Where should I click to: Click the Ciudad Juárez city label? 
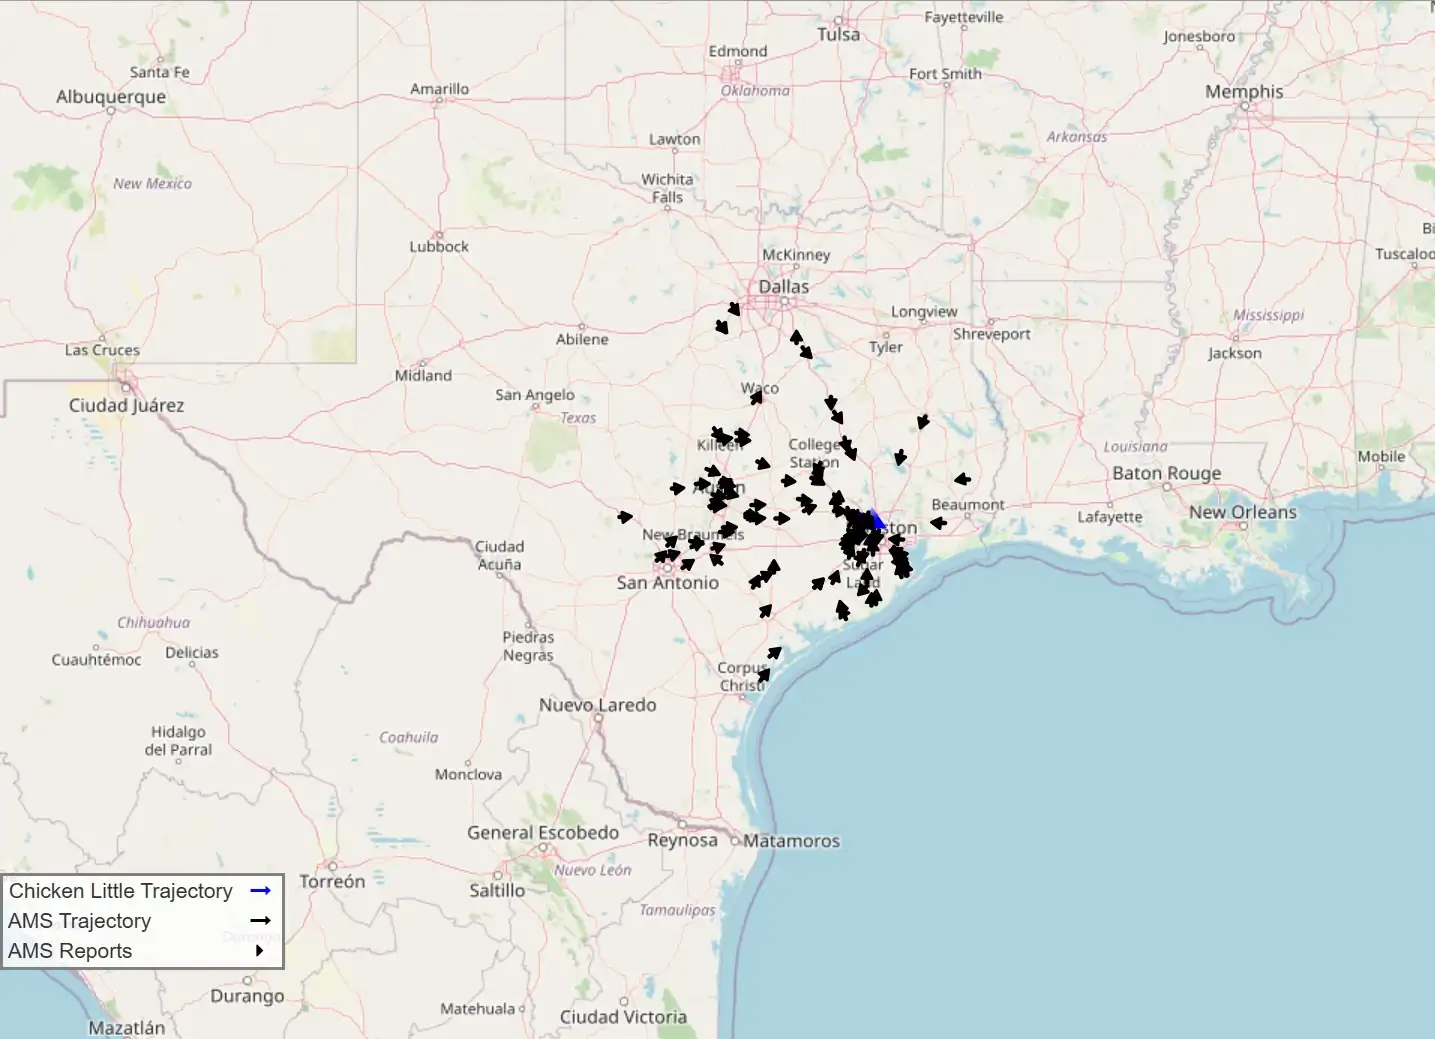tap(126, 405)
